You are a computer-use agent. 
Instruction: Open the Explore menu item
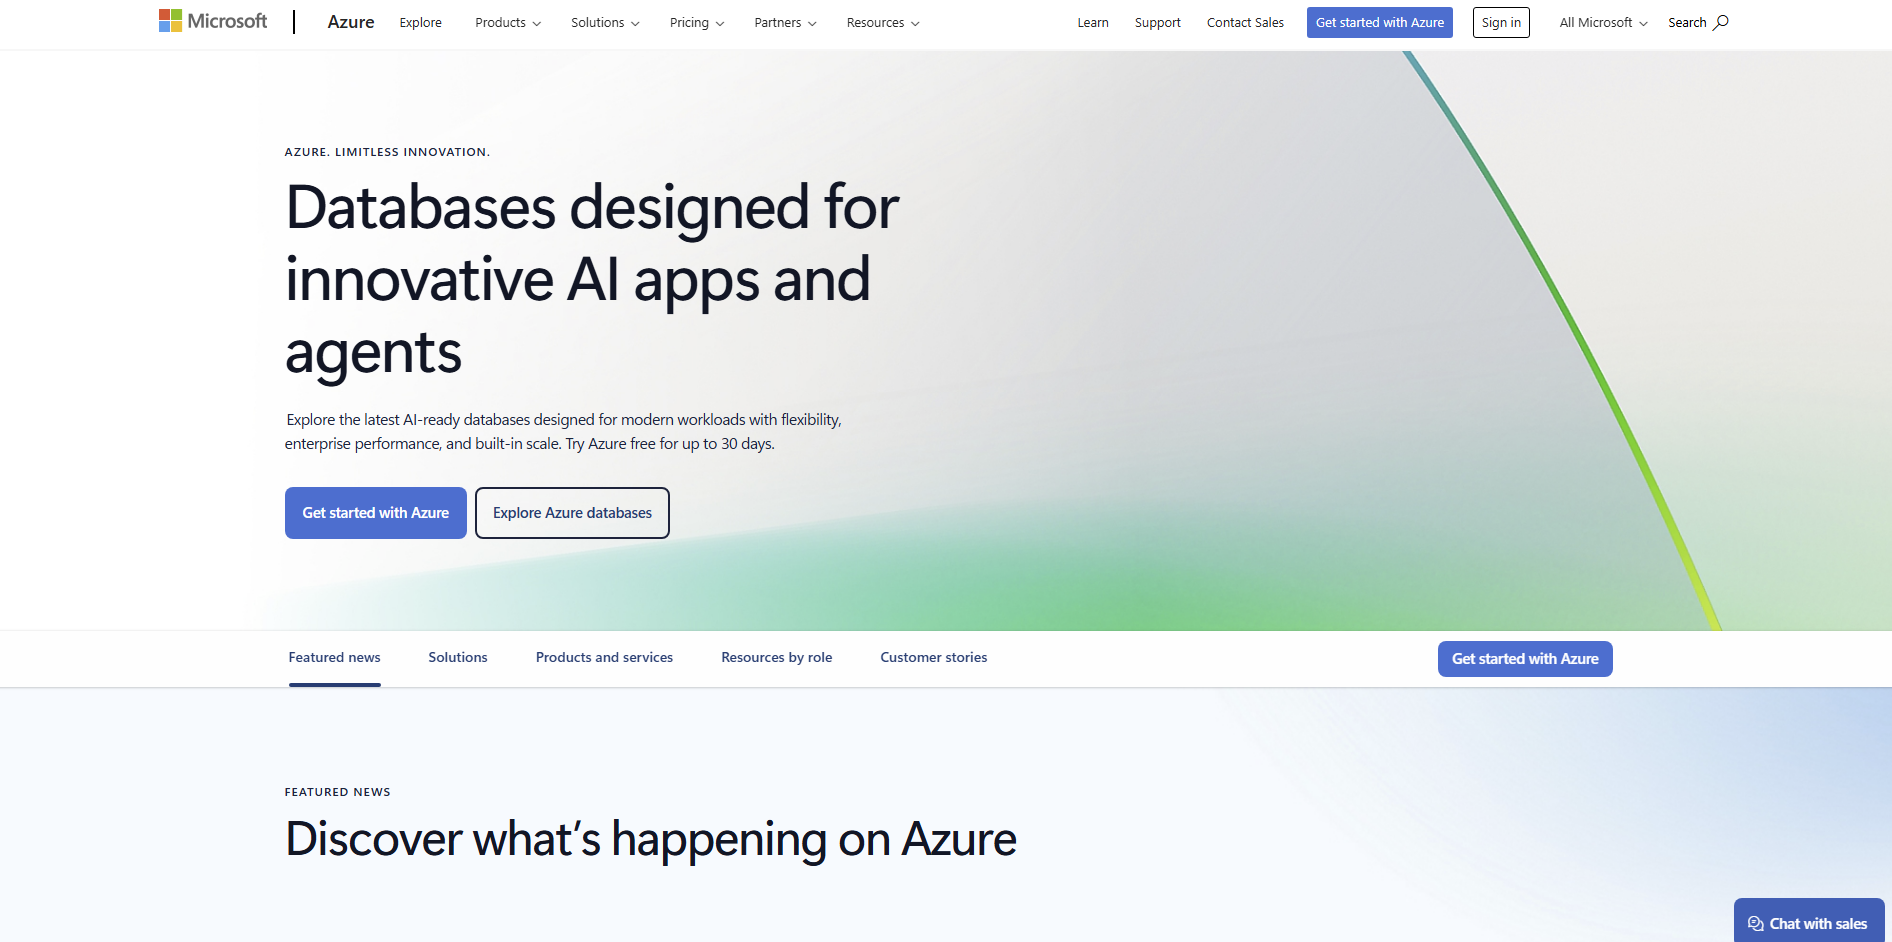(420, 22)
